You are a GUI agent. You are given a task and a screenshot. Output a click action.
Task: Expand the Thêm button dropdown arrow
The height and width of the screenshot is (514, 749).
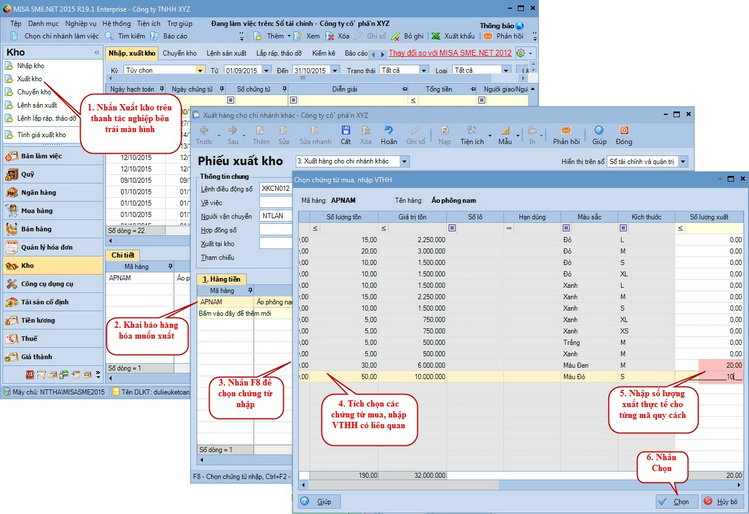click(x=289, y=36)
